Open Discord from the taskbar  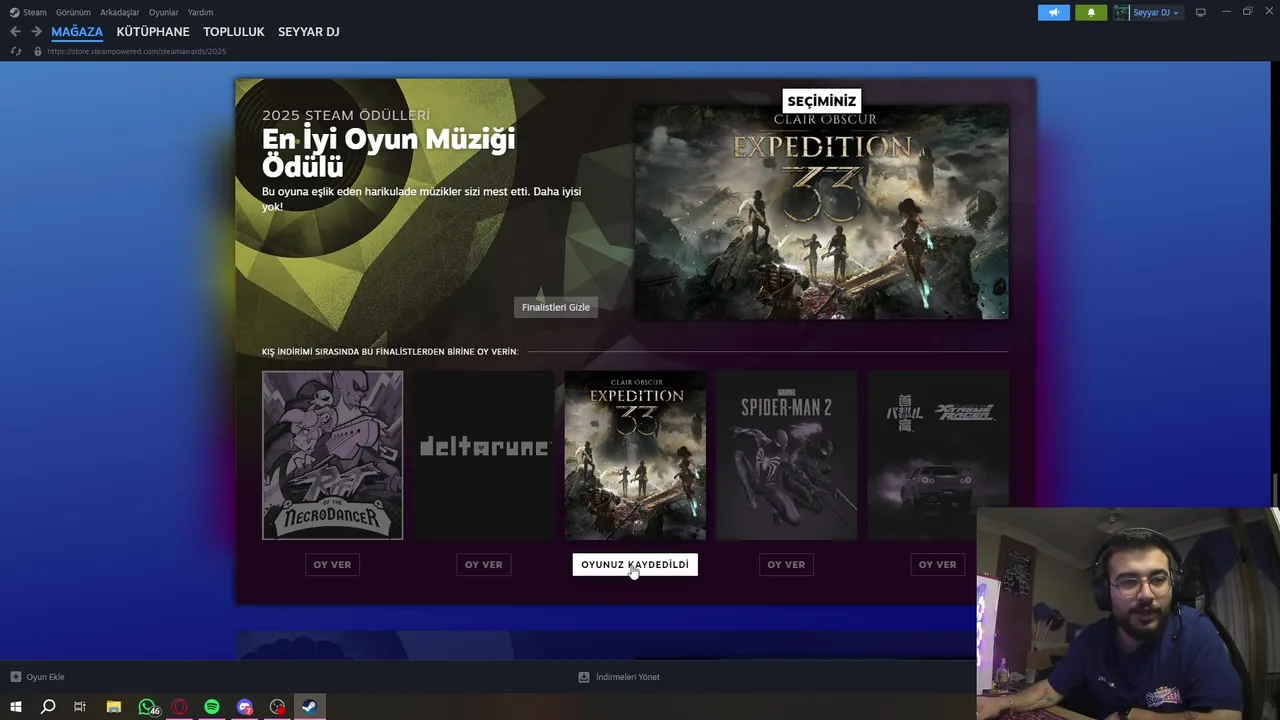[245, 707]
